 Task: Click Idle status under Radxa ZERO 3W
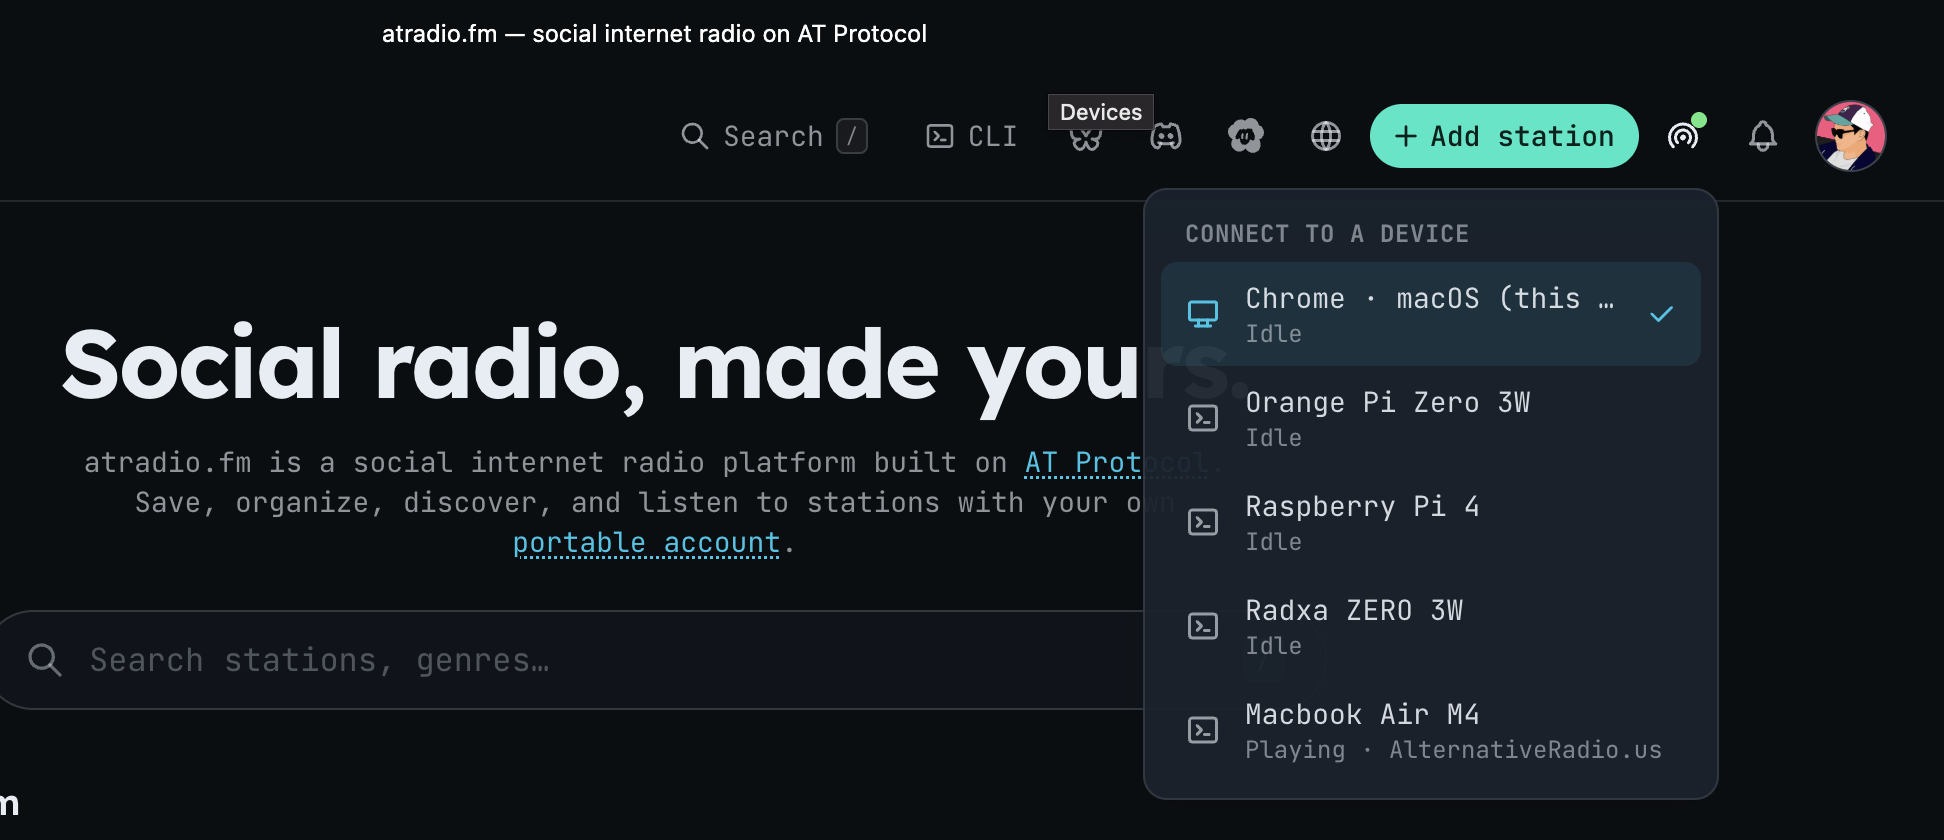[x=1273, y=646]
